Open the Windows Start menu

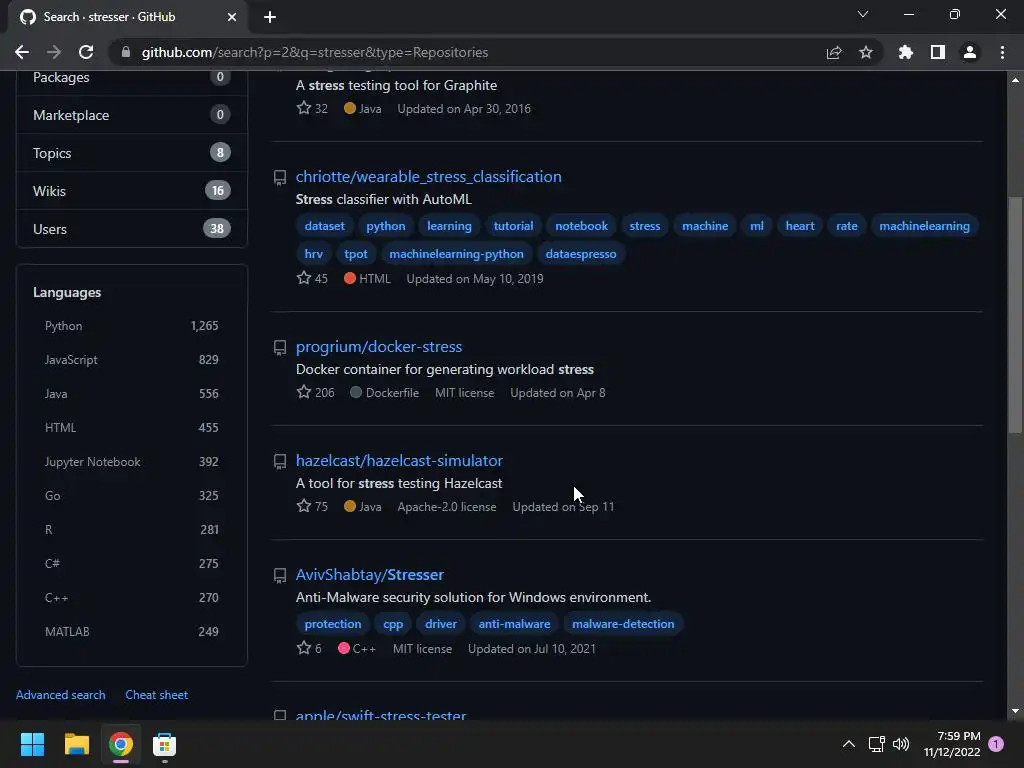click(x=32, y=744)
